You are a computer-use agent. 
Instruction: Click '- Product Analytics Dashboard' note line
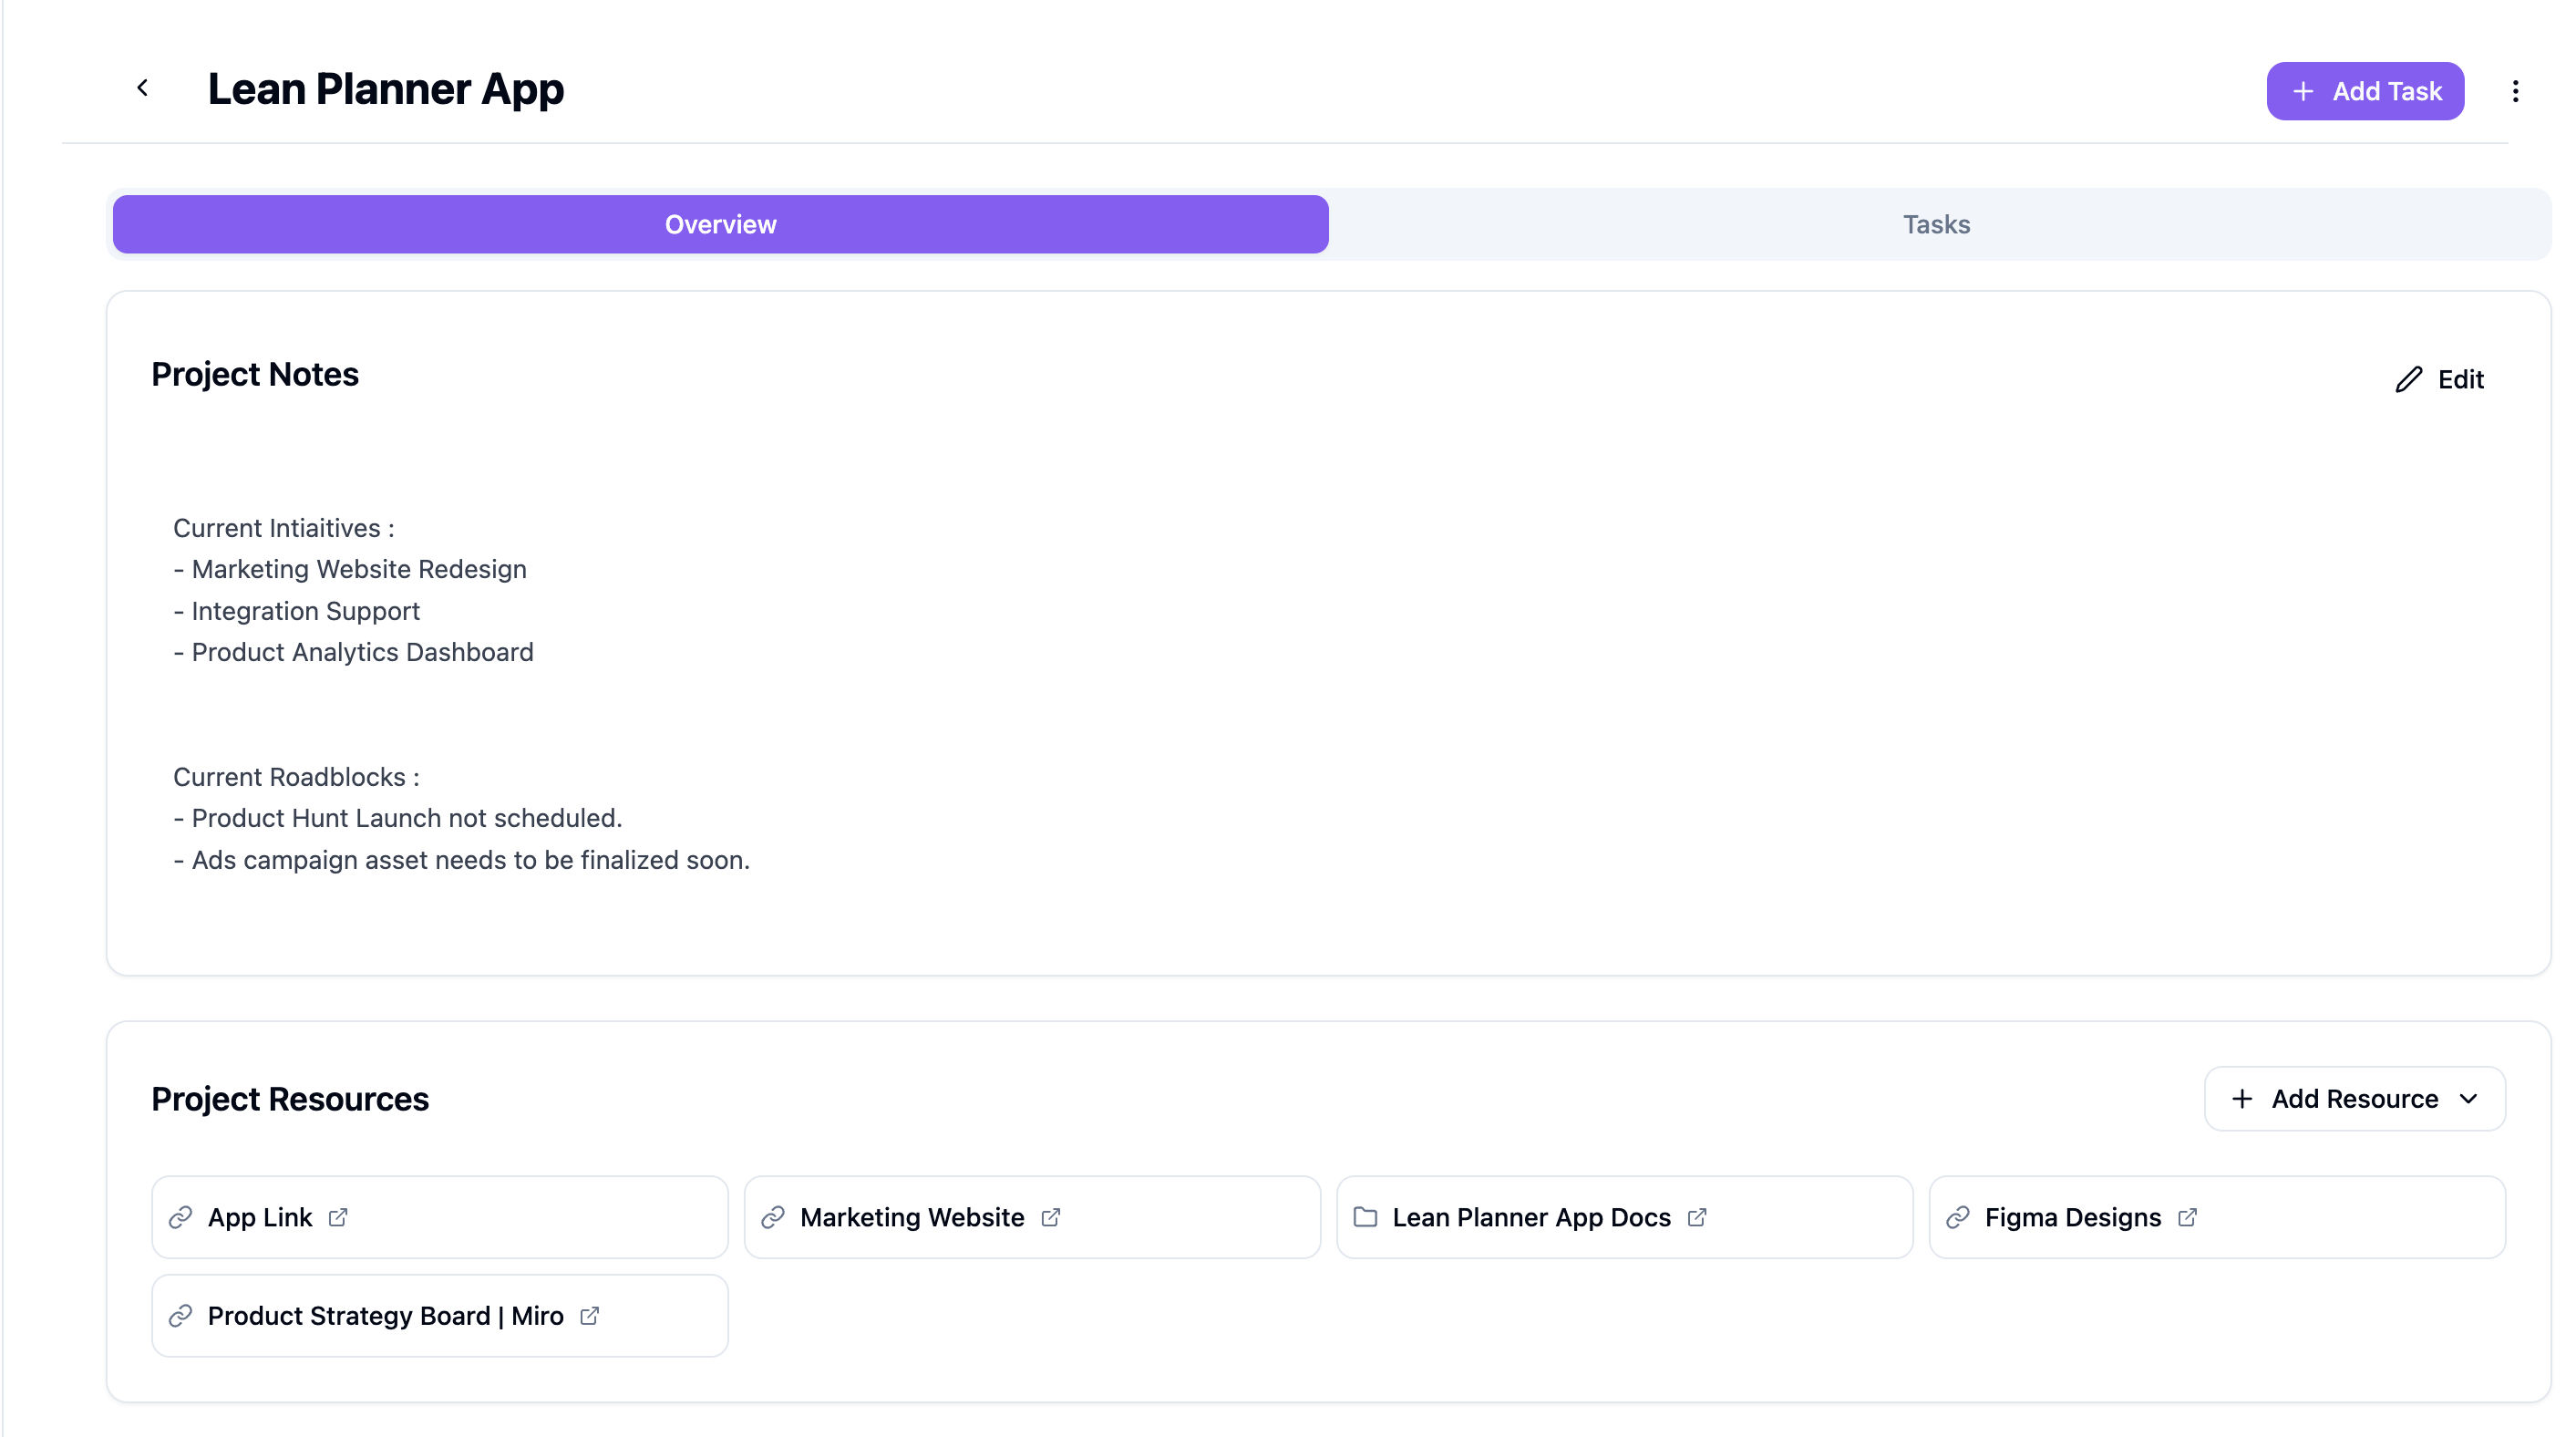(x=354, y=651)
